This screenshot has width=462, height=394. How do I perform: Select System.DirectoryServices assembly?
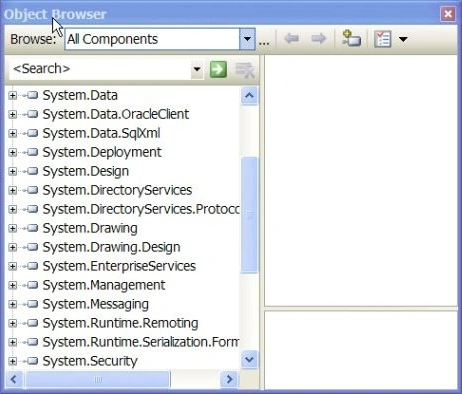click(x=117, y=191)
